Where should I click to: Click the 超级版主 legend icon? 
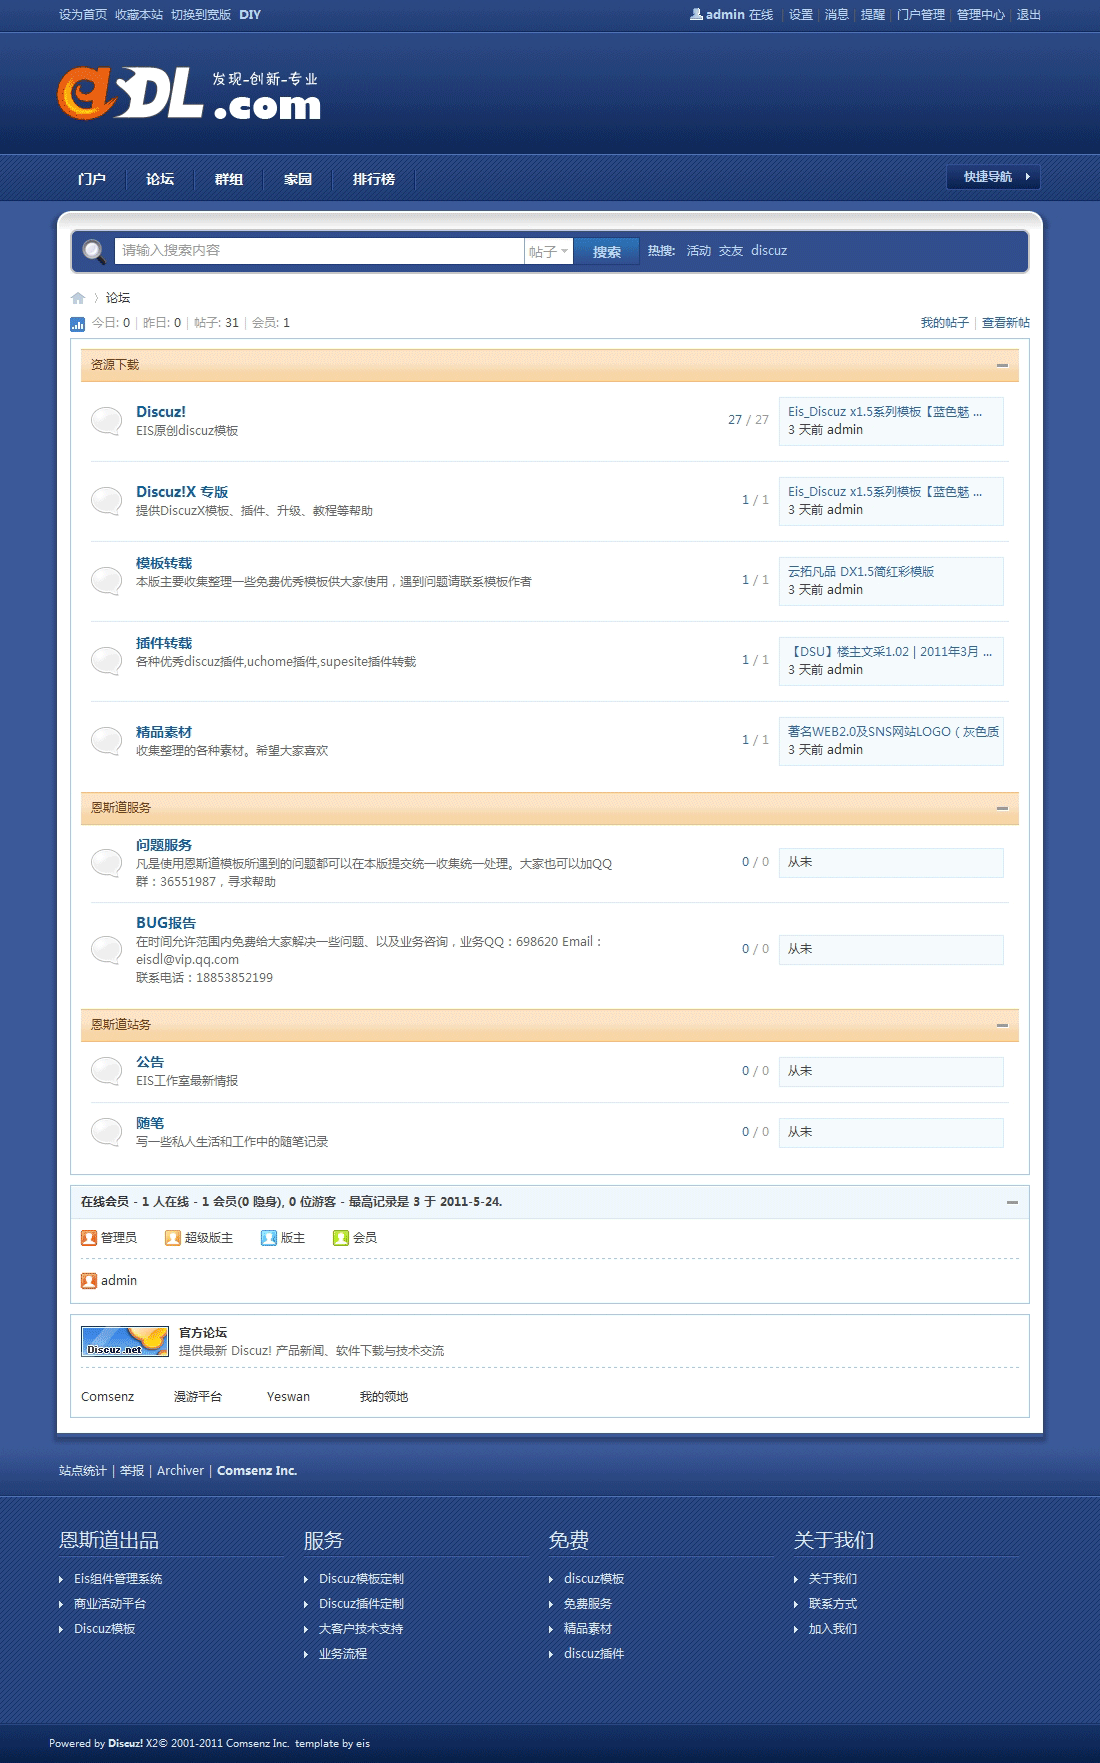[173, 1238]
